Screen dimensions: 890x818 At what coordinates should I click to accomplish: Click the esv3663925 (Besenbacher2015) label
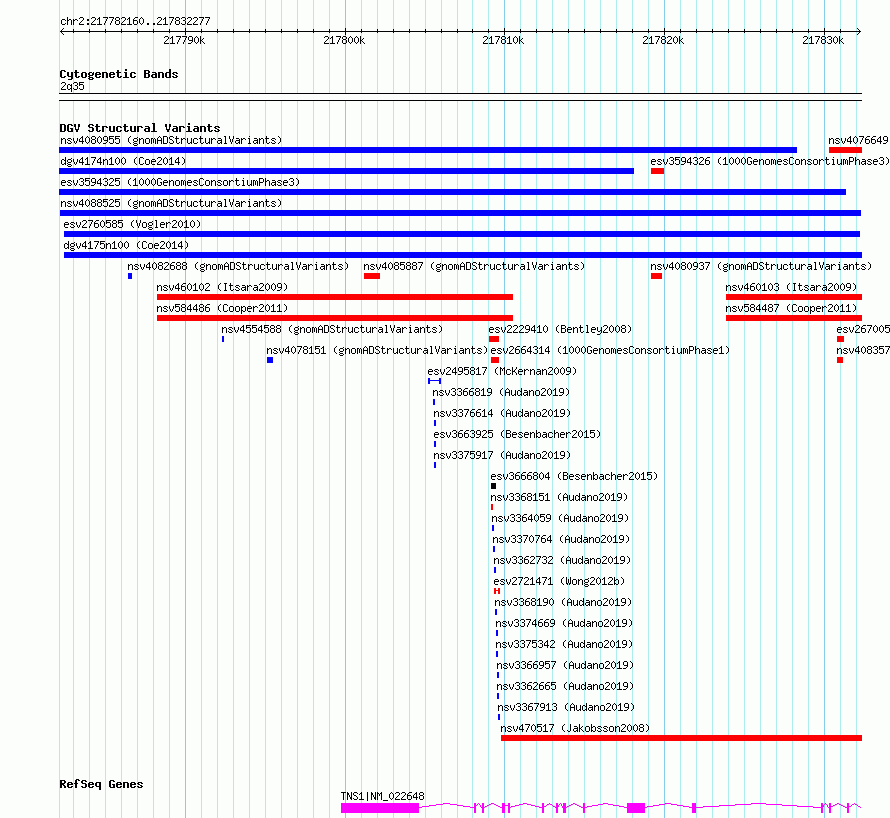[x=517, y=434]
